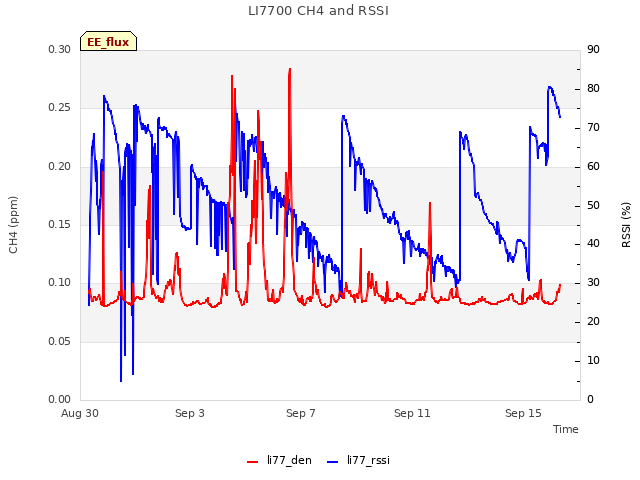Click the 0.00 left axis value
Screen dimensions: 640x480
pos(60,399)
